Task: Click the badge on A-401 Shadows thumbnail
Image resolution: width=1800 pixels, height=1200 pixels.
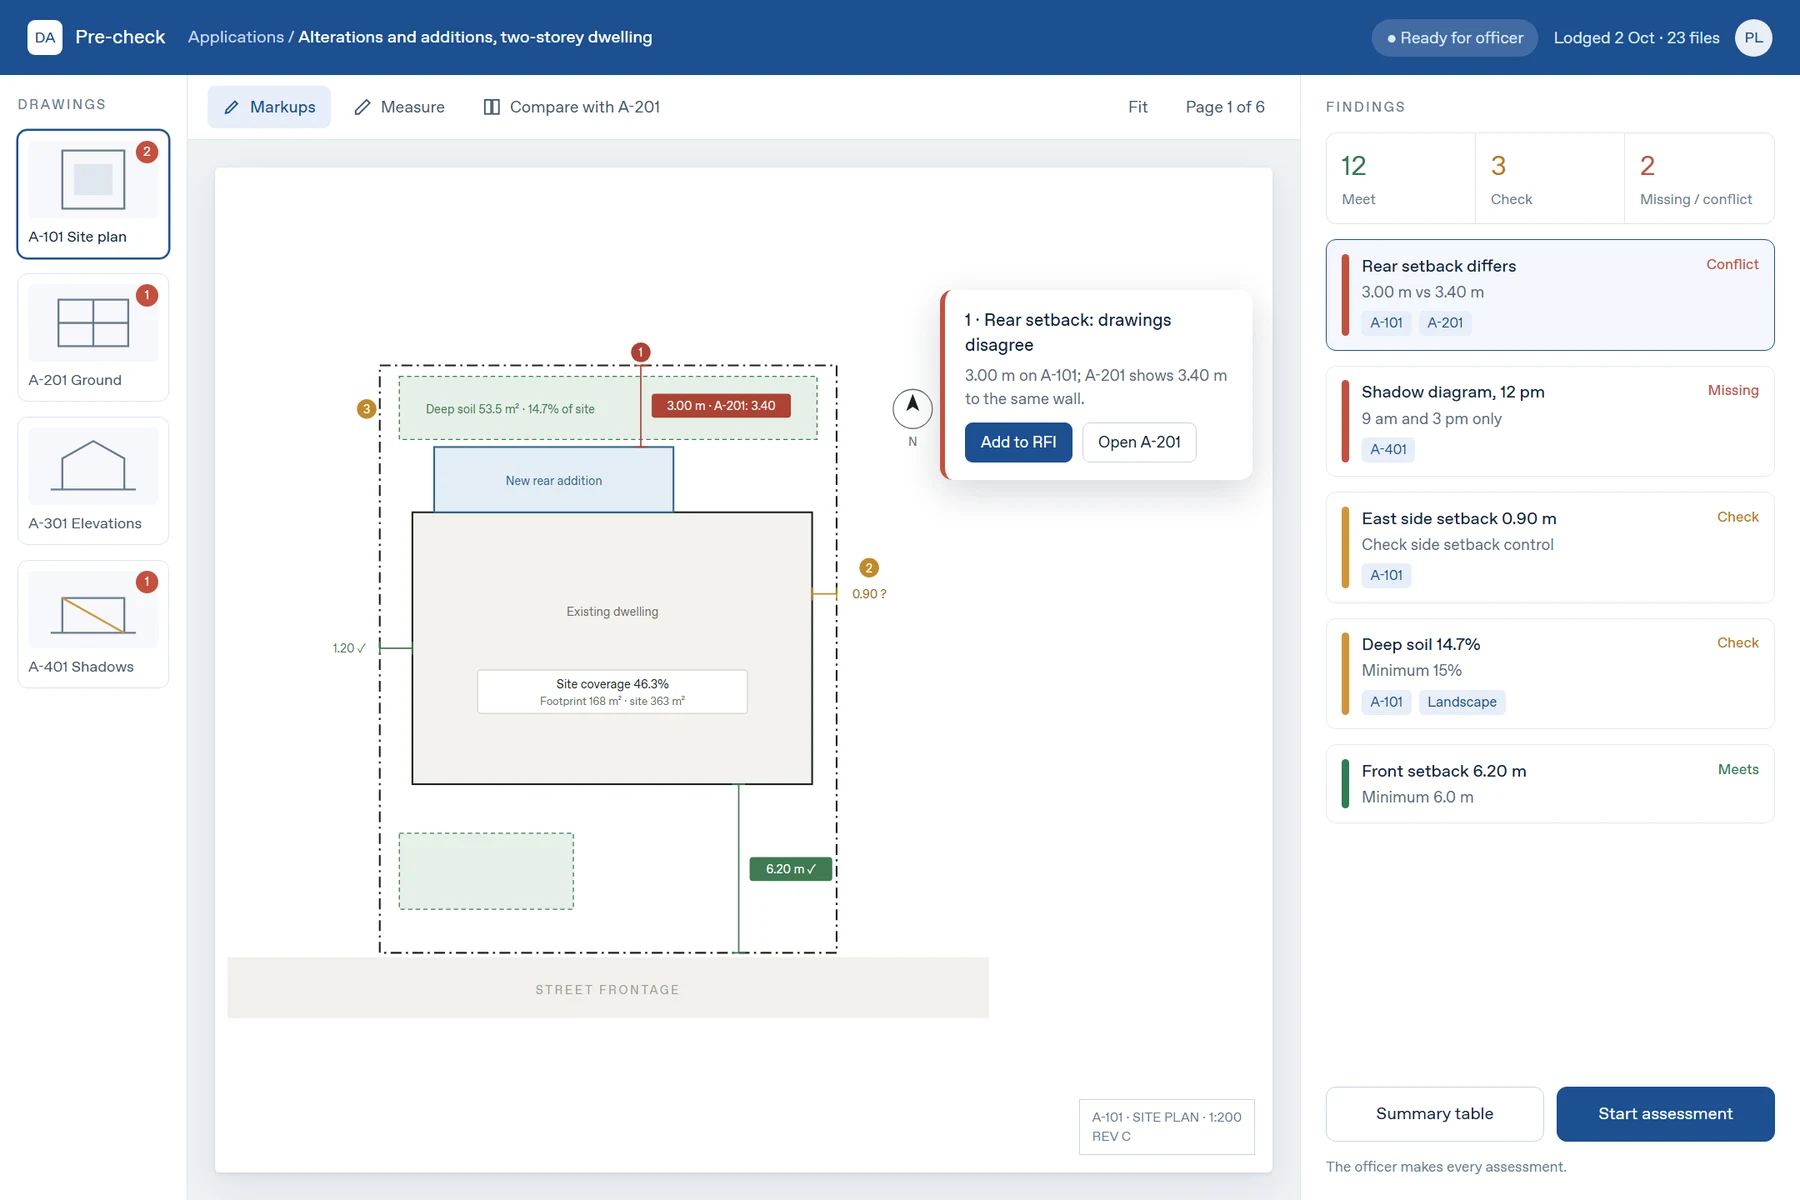Action: tap(147, 582)
